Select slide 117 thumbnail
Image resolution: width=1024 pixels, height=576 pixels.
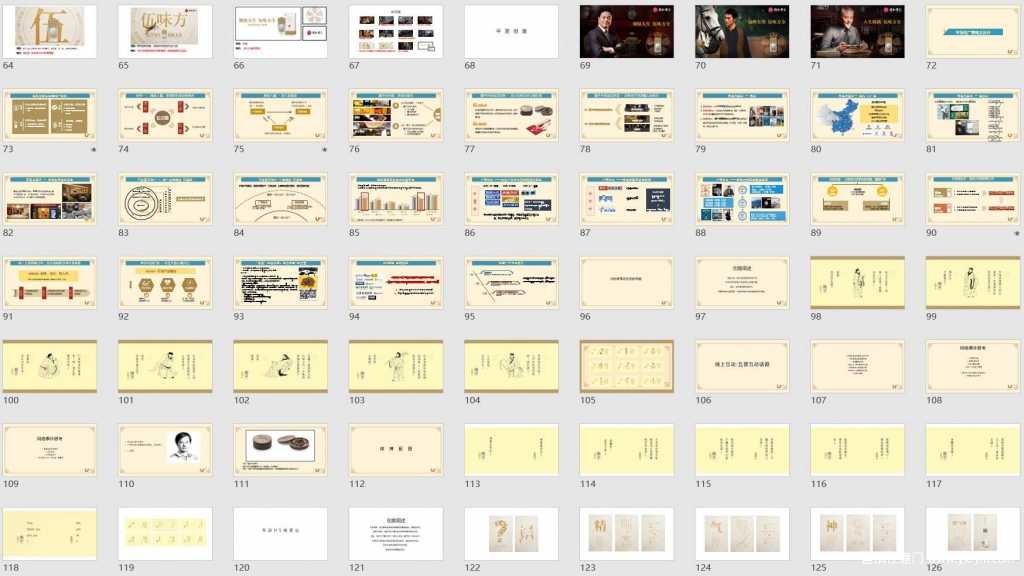click(x=973, y=450)
